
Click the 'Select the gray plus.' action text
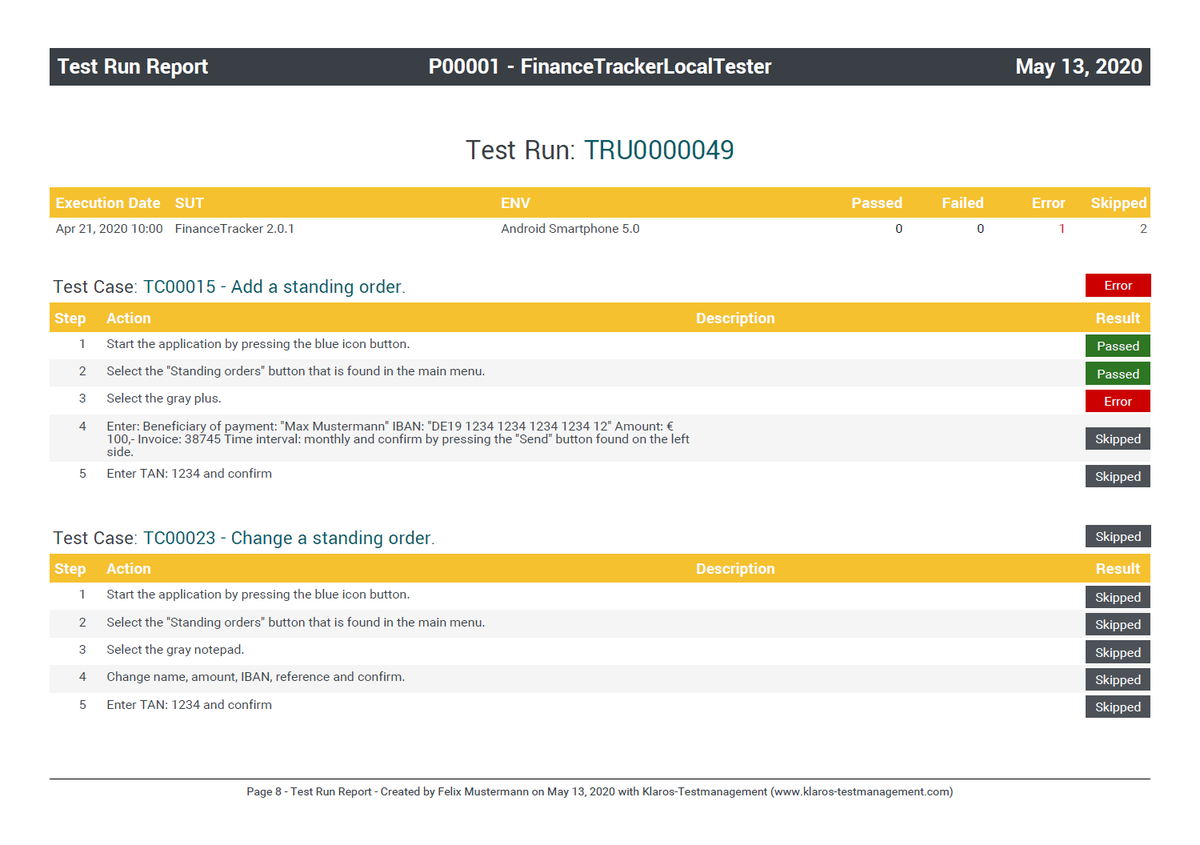(x=164, y=398)
